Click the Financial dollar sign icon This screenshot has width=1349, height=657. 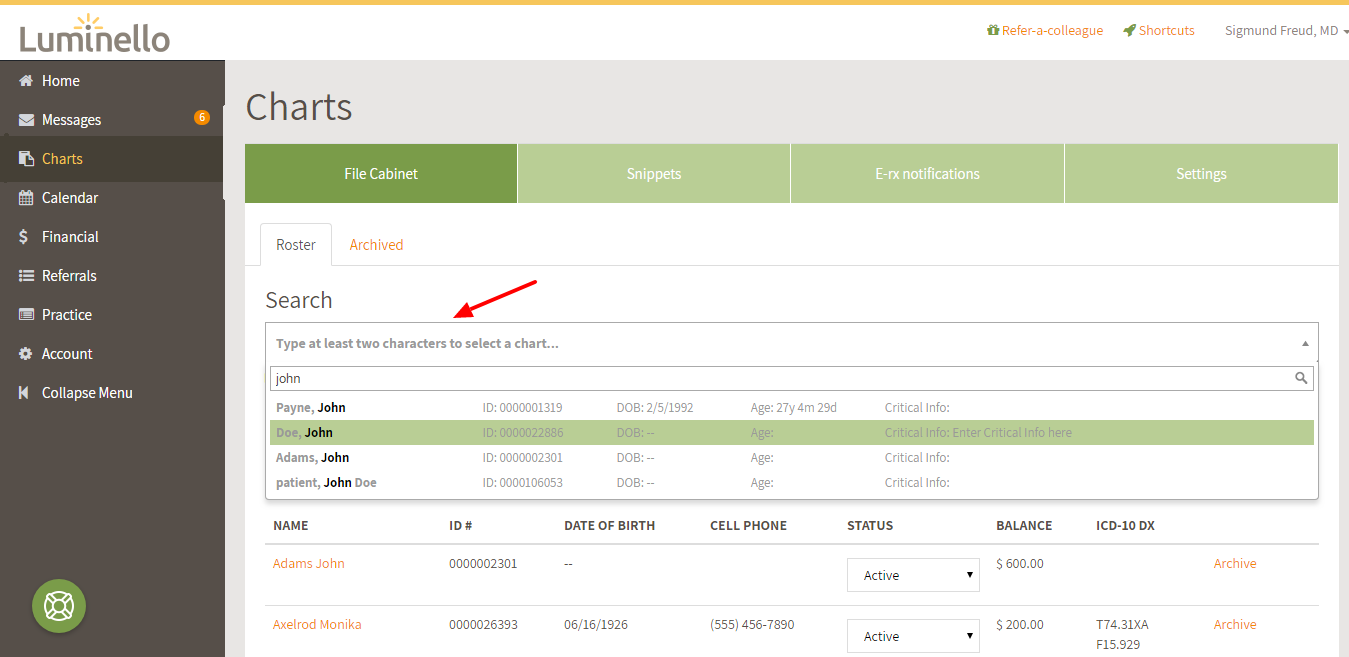click(24, 237)
